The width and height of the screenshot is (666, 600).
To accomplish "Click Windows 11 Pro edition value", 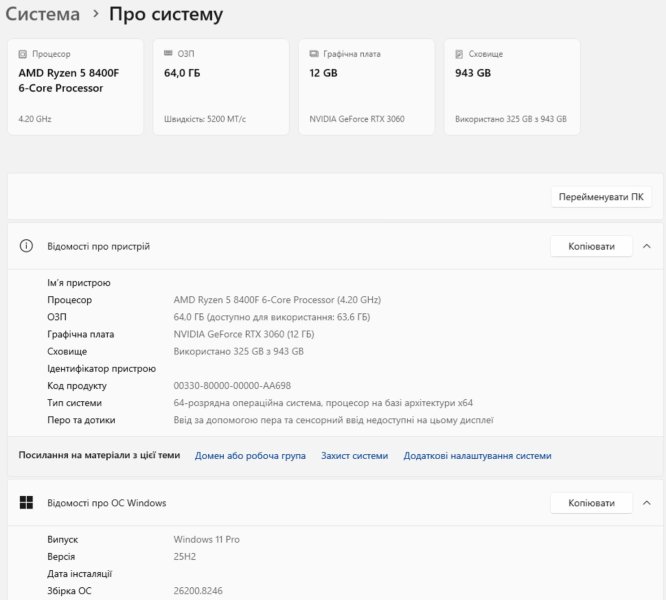I will tap(206, 539).
